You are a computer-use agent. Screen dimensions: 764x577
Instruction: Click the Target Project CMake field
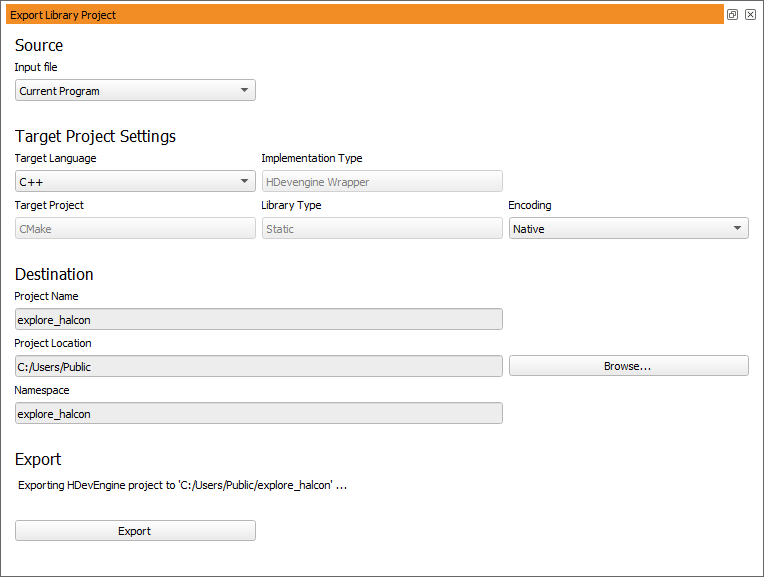[135, 229]
